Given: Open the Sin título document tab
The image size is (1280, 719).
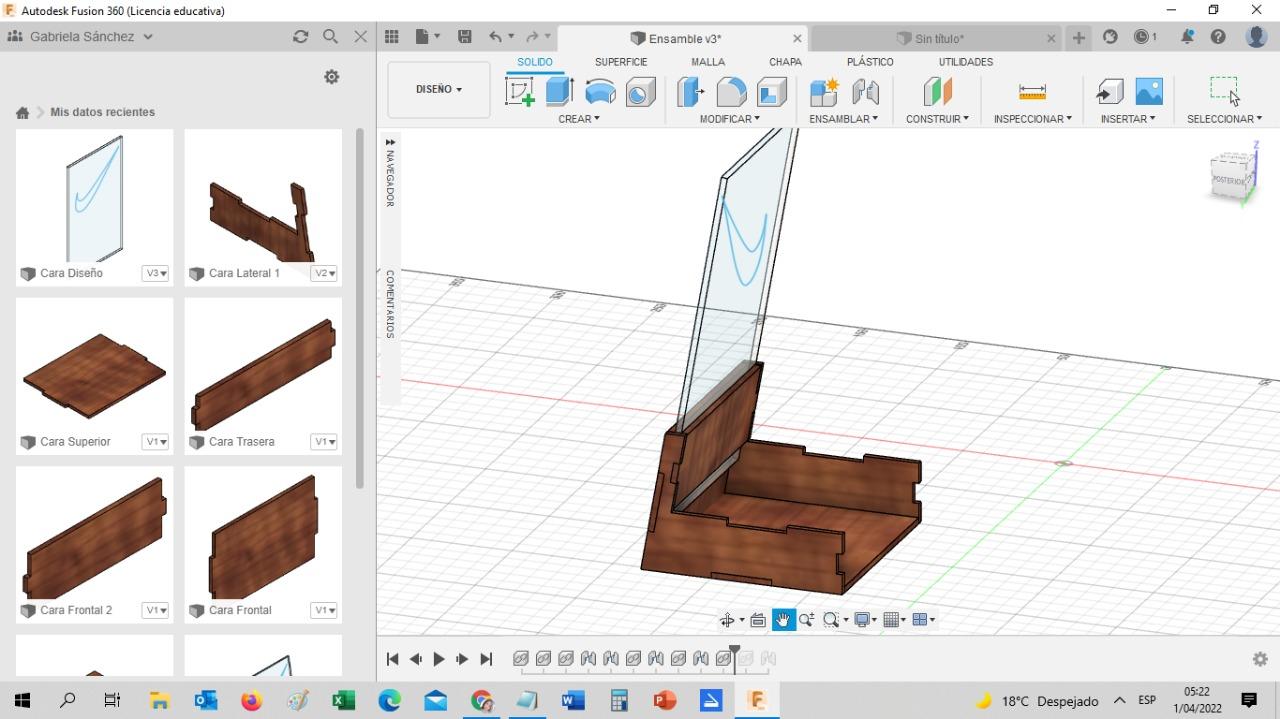Looking at the screenshot, I should coord(939,39).
